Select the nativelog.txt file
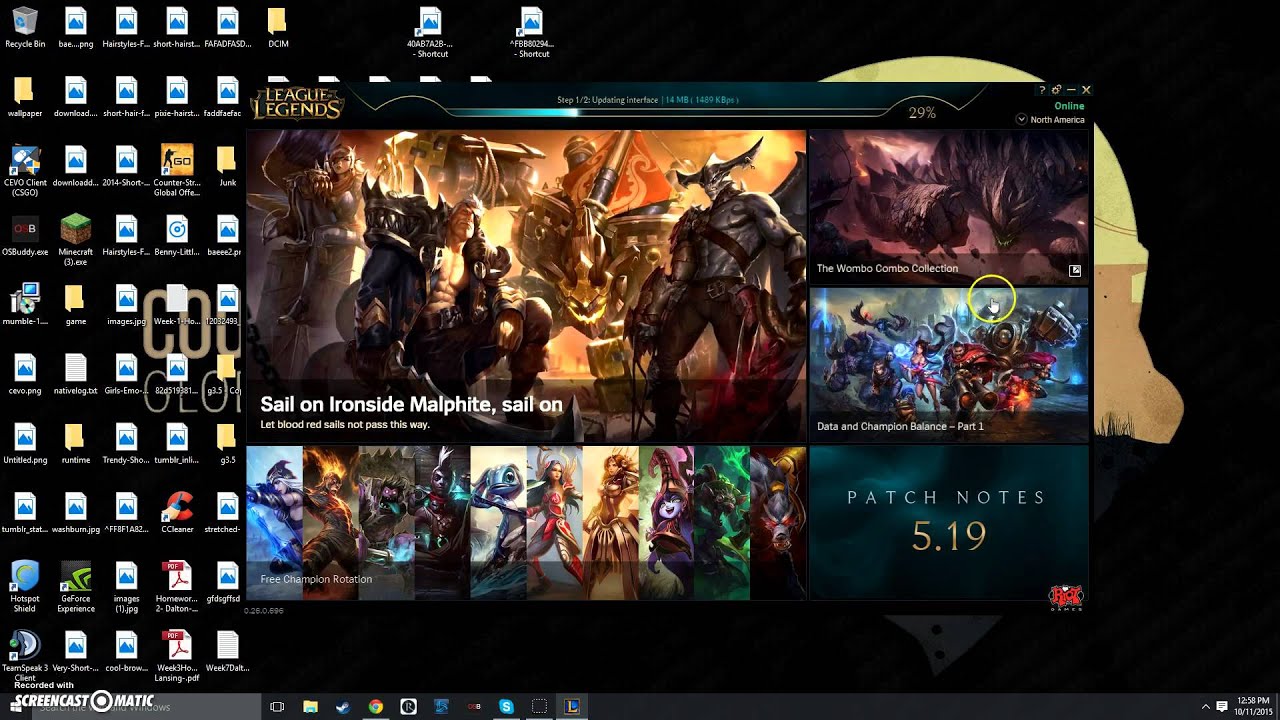 click(75, 374)
